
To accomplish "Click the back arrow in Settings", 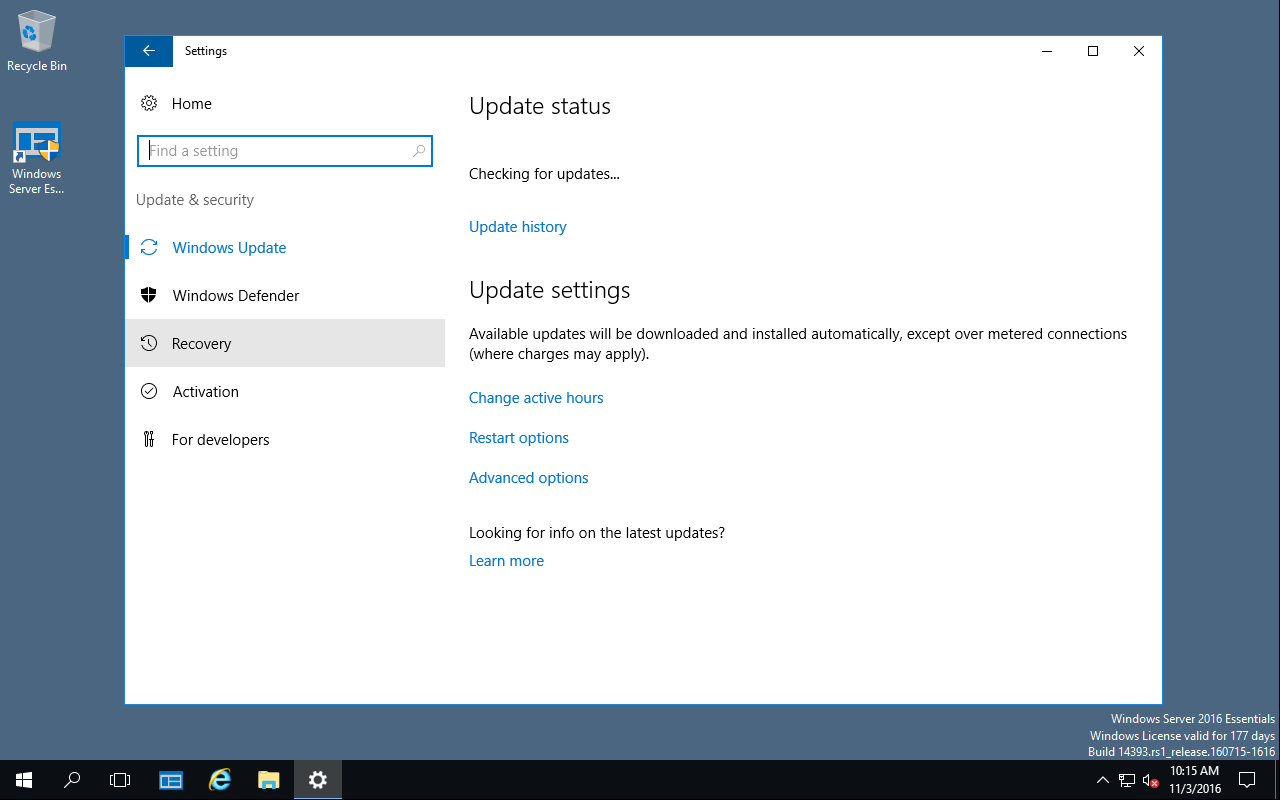I will tap(149, 51).
